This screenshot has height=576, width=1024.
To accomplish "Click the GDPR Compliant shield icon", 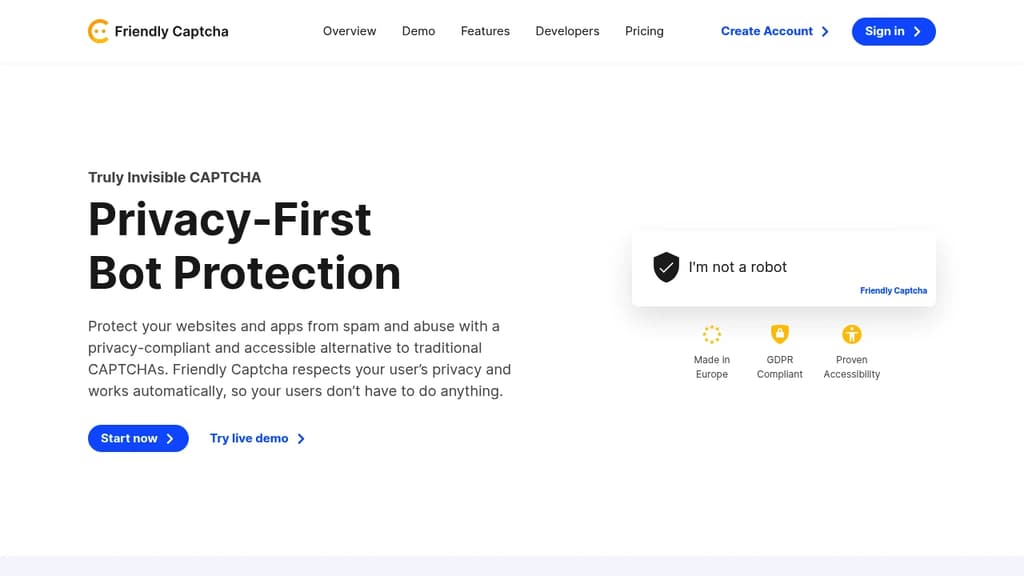I will point(780,334).
